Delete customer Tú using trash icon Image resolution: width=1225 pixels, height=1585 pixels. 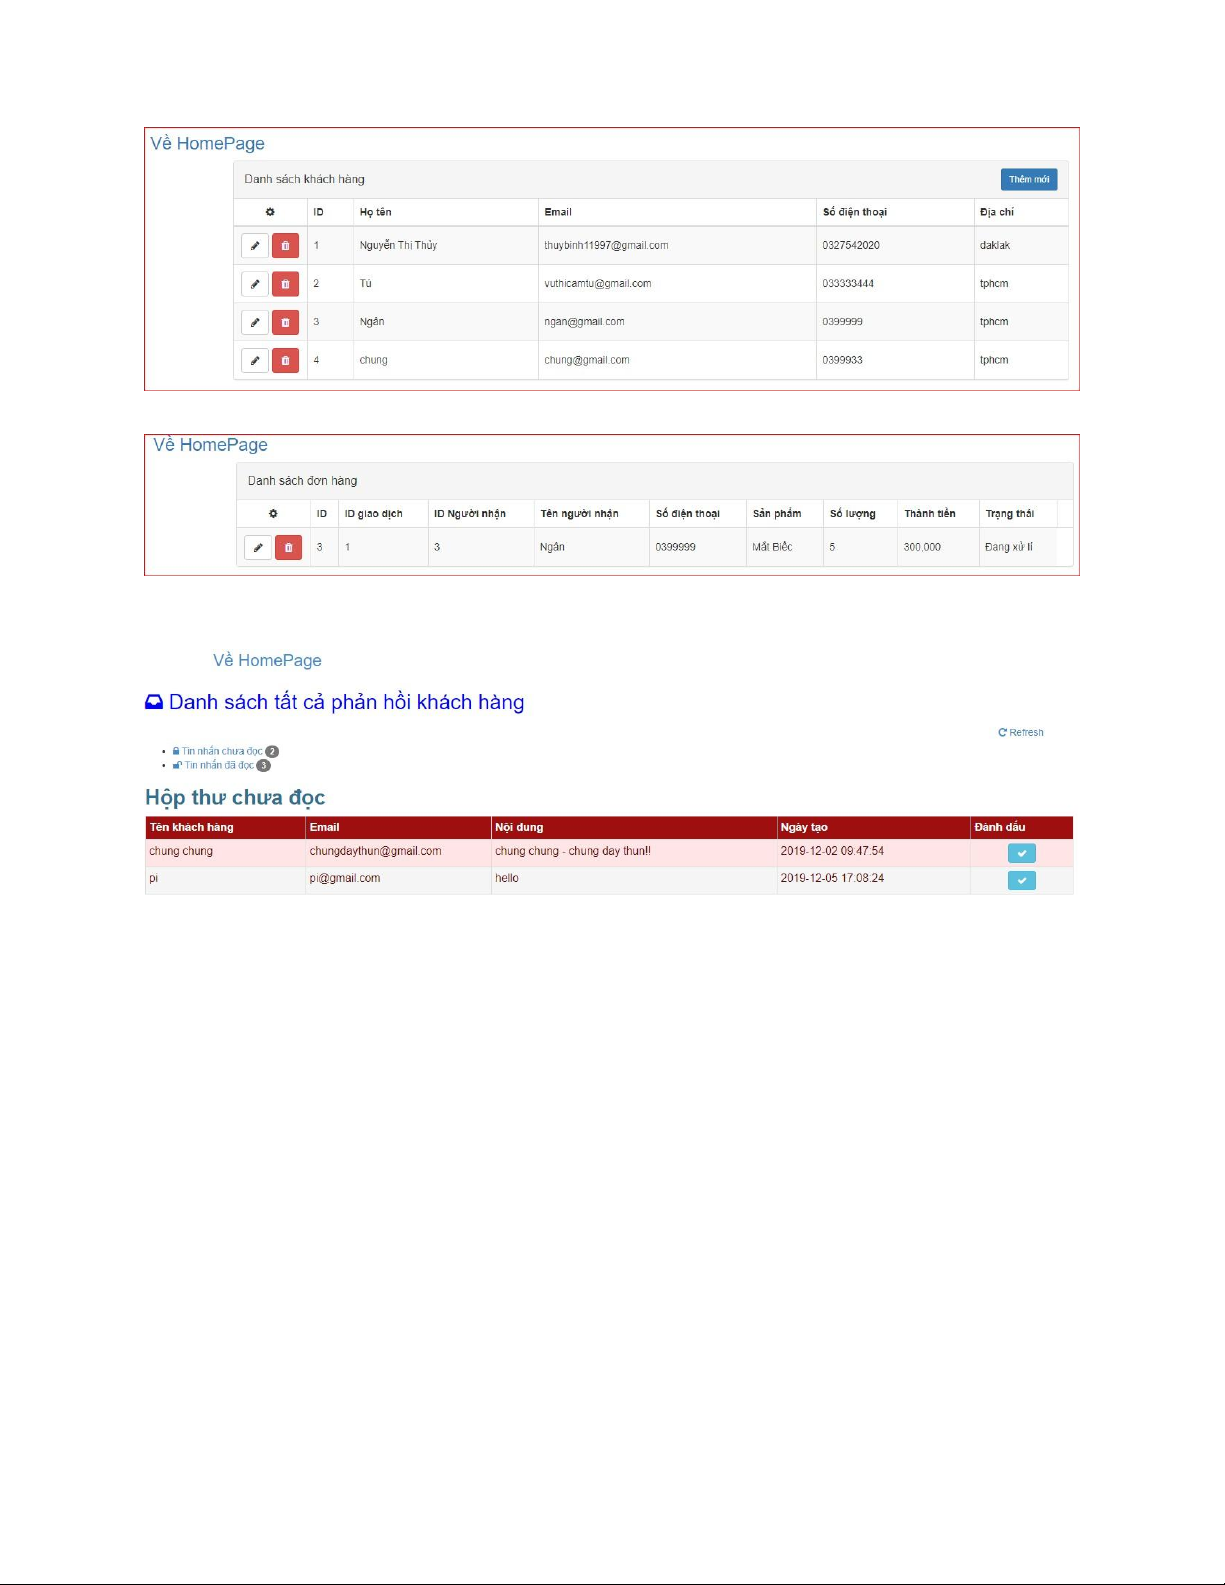[x=285, y=284]
